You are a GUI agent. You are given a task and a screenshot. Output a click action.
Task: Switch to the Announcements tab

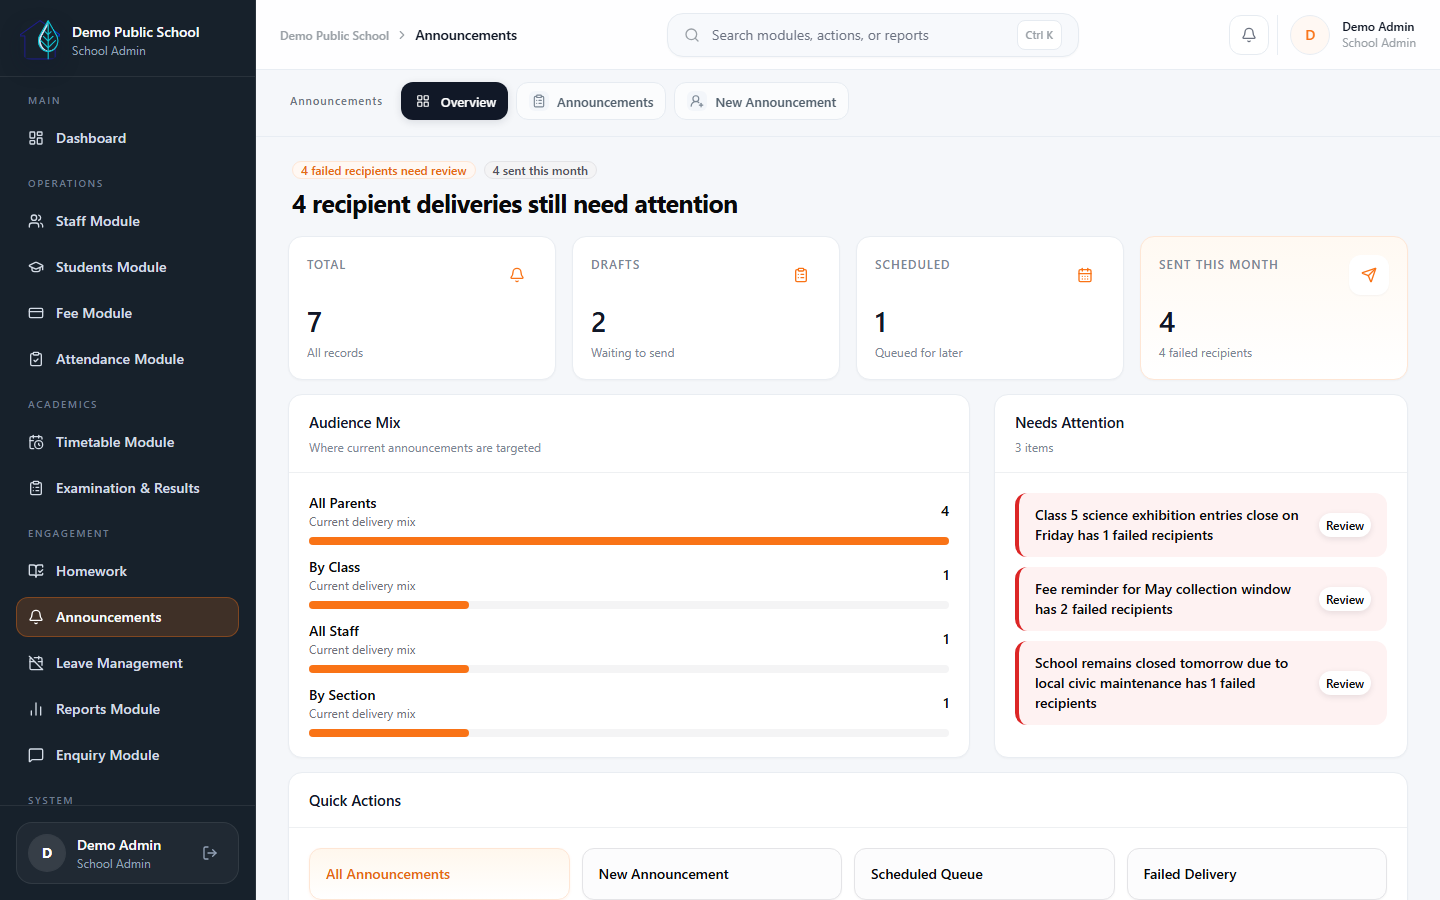click(591, 101)
